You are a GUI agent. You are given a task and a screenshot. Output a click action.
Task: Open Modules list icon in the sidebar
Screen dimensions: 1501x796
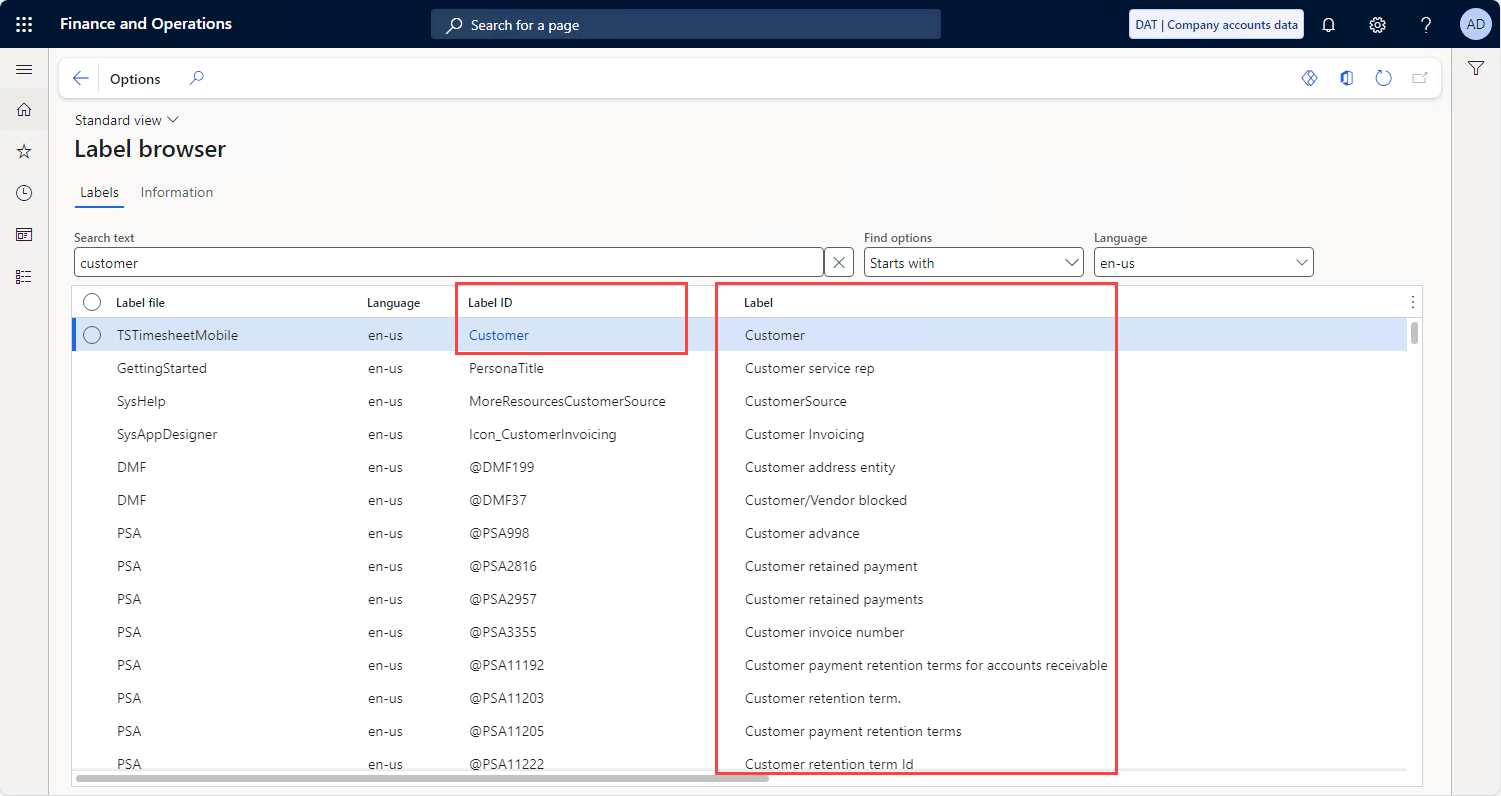24,276
